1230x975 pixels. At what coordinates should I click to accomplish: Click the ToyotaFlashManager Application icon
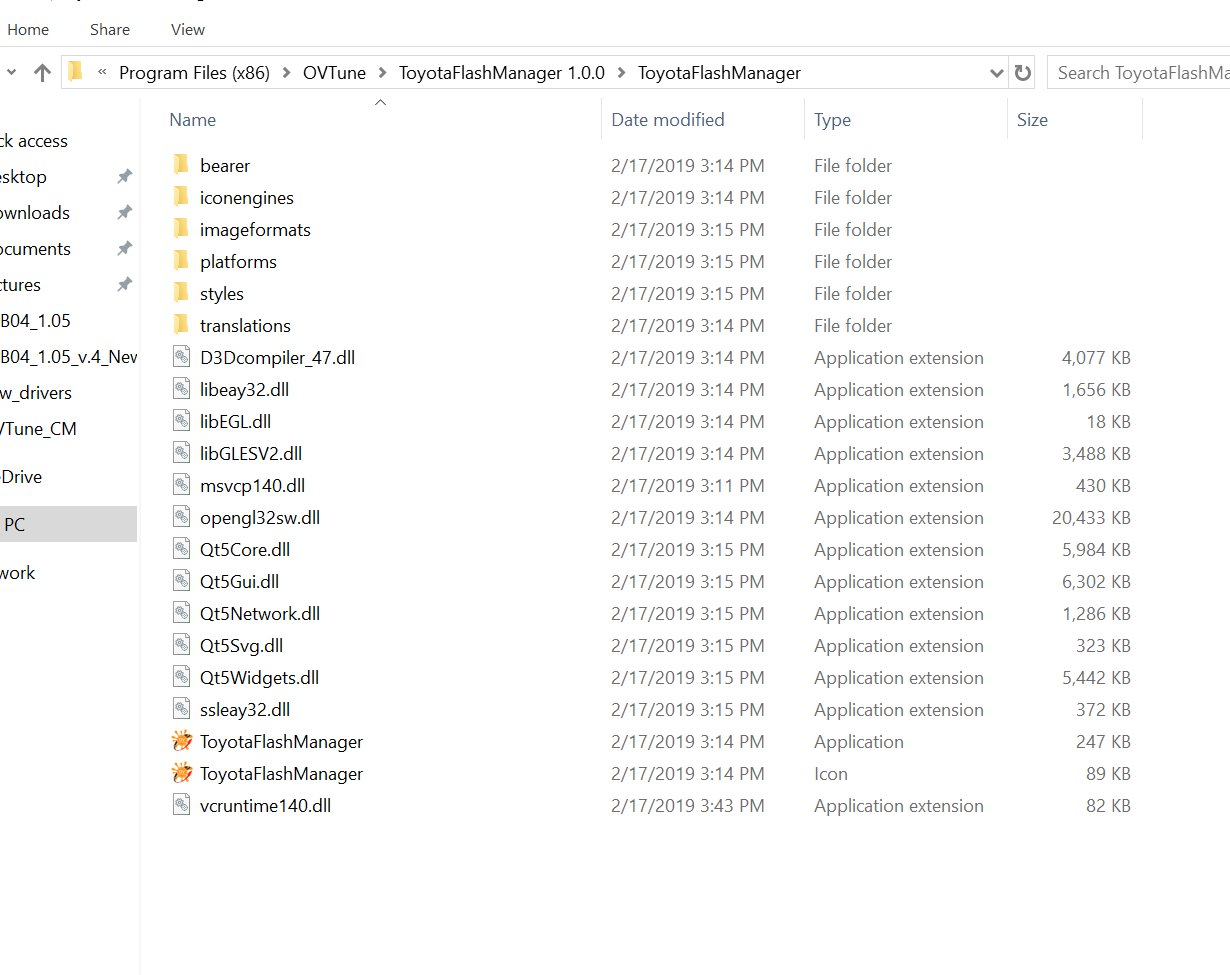[181, 741]
